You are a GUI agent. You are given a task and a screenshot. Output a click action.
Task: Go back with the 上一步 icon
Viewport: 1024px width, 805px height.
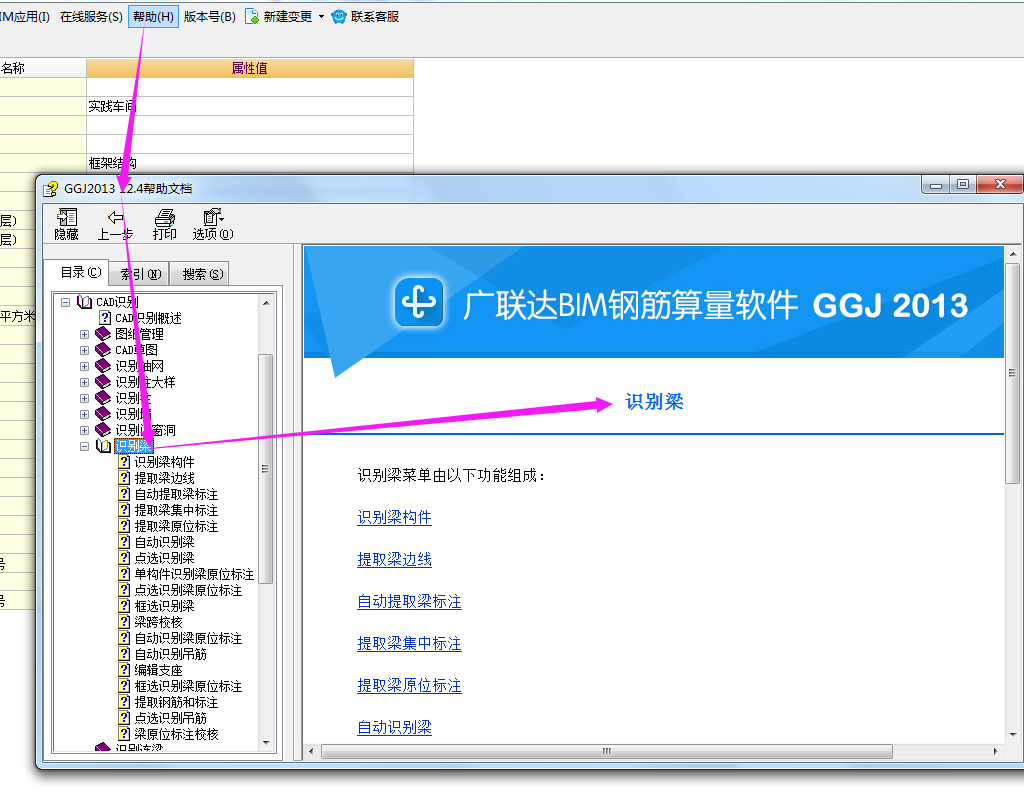coord(116,217)
